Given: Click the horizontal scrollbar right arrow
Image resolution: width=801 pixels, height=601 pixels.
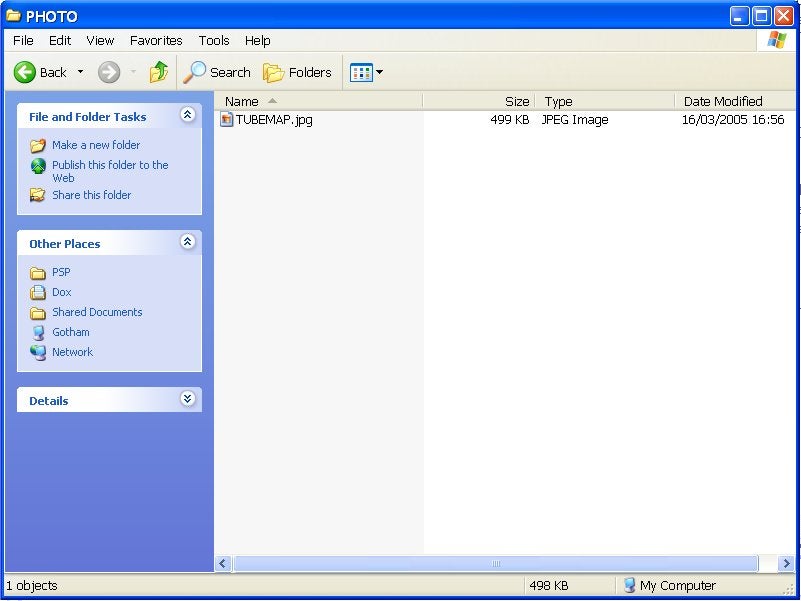Looking at the screenshot, I should [787, 563].
